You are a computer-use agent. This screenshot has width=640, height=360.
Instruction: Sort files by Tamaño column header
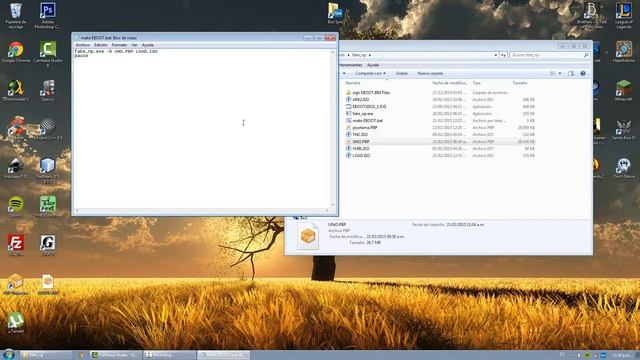click(x=520, y=83)
